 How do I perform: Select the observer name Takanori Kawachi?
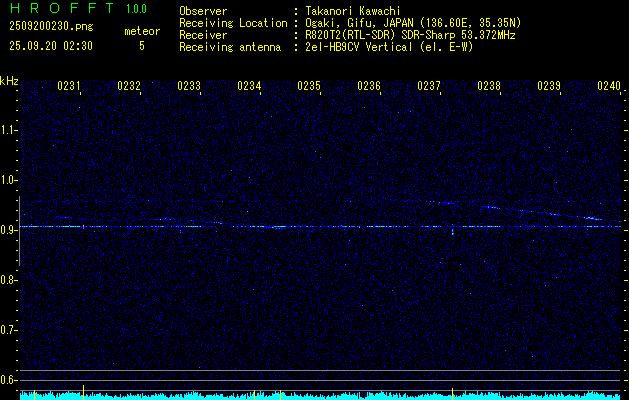pos(353,11)
